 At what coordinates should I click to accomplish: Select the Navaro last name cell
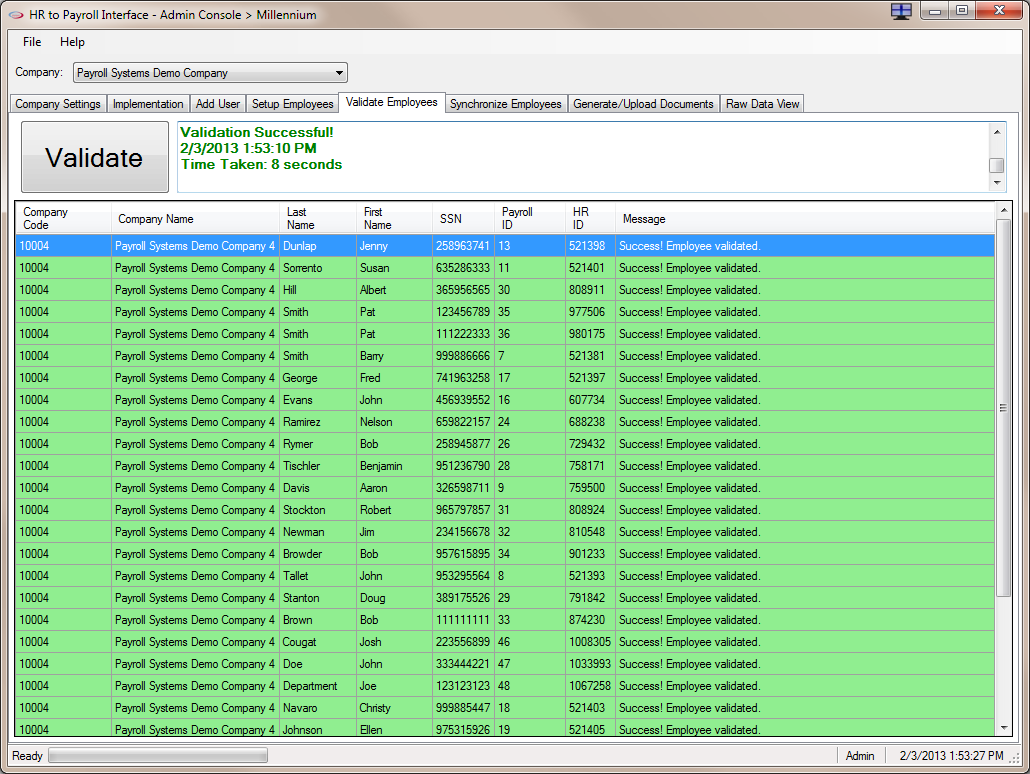coord(318,708)
